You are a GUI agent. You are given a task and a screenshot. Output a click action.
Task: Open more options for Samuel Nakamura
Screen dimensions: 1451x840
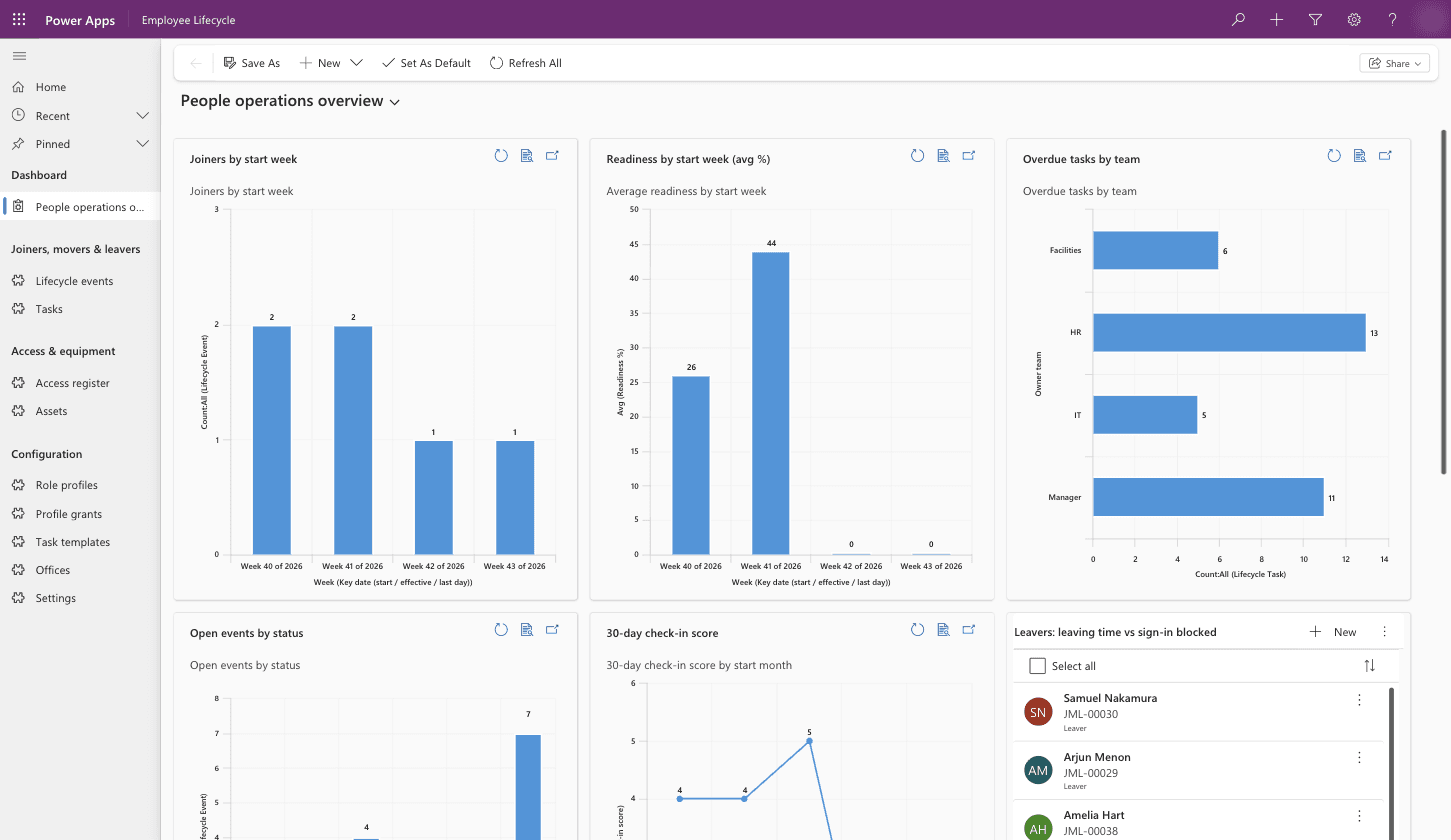(x=1359, y=700)
